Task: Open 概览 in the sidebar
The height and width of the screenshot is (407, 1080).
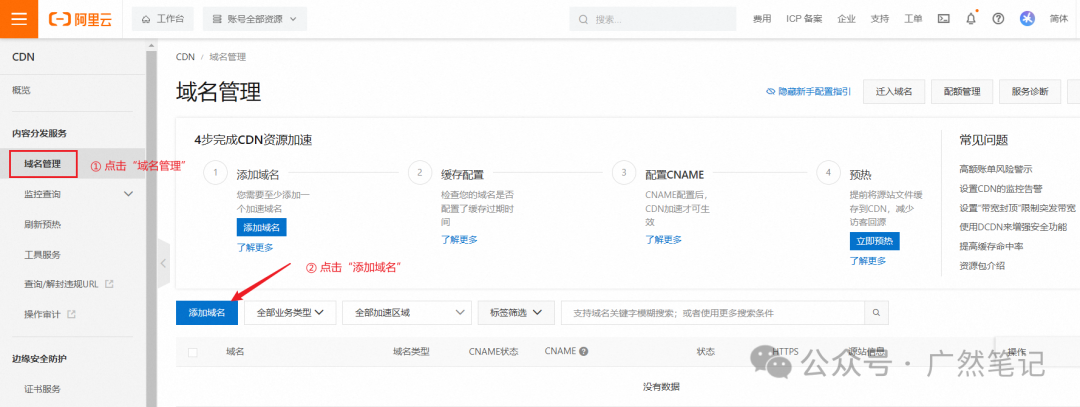Action: (21, 90)
